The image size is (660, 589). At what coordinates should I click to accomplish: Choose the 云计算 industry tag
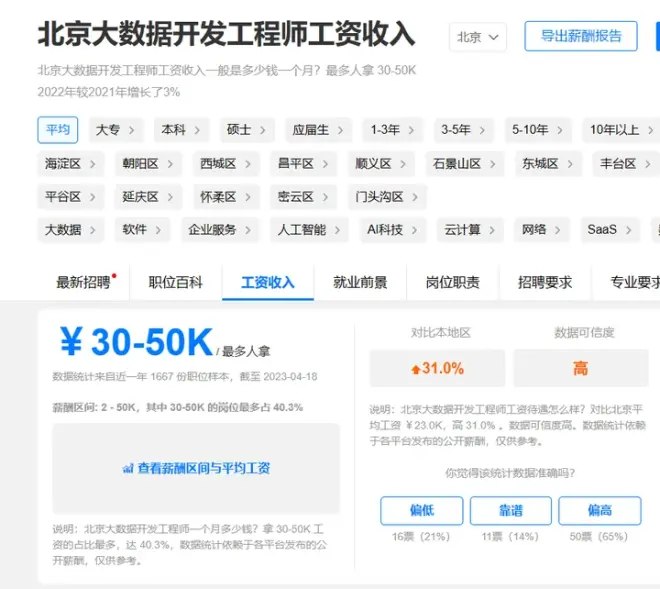click(469, 230)
